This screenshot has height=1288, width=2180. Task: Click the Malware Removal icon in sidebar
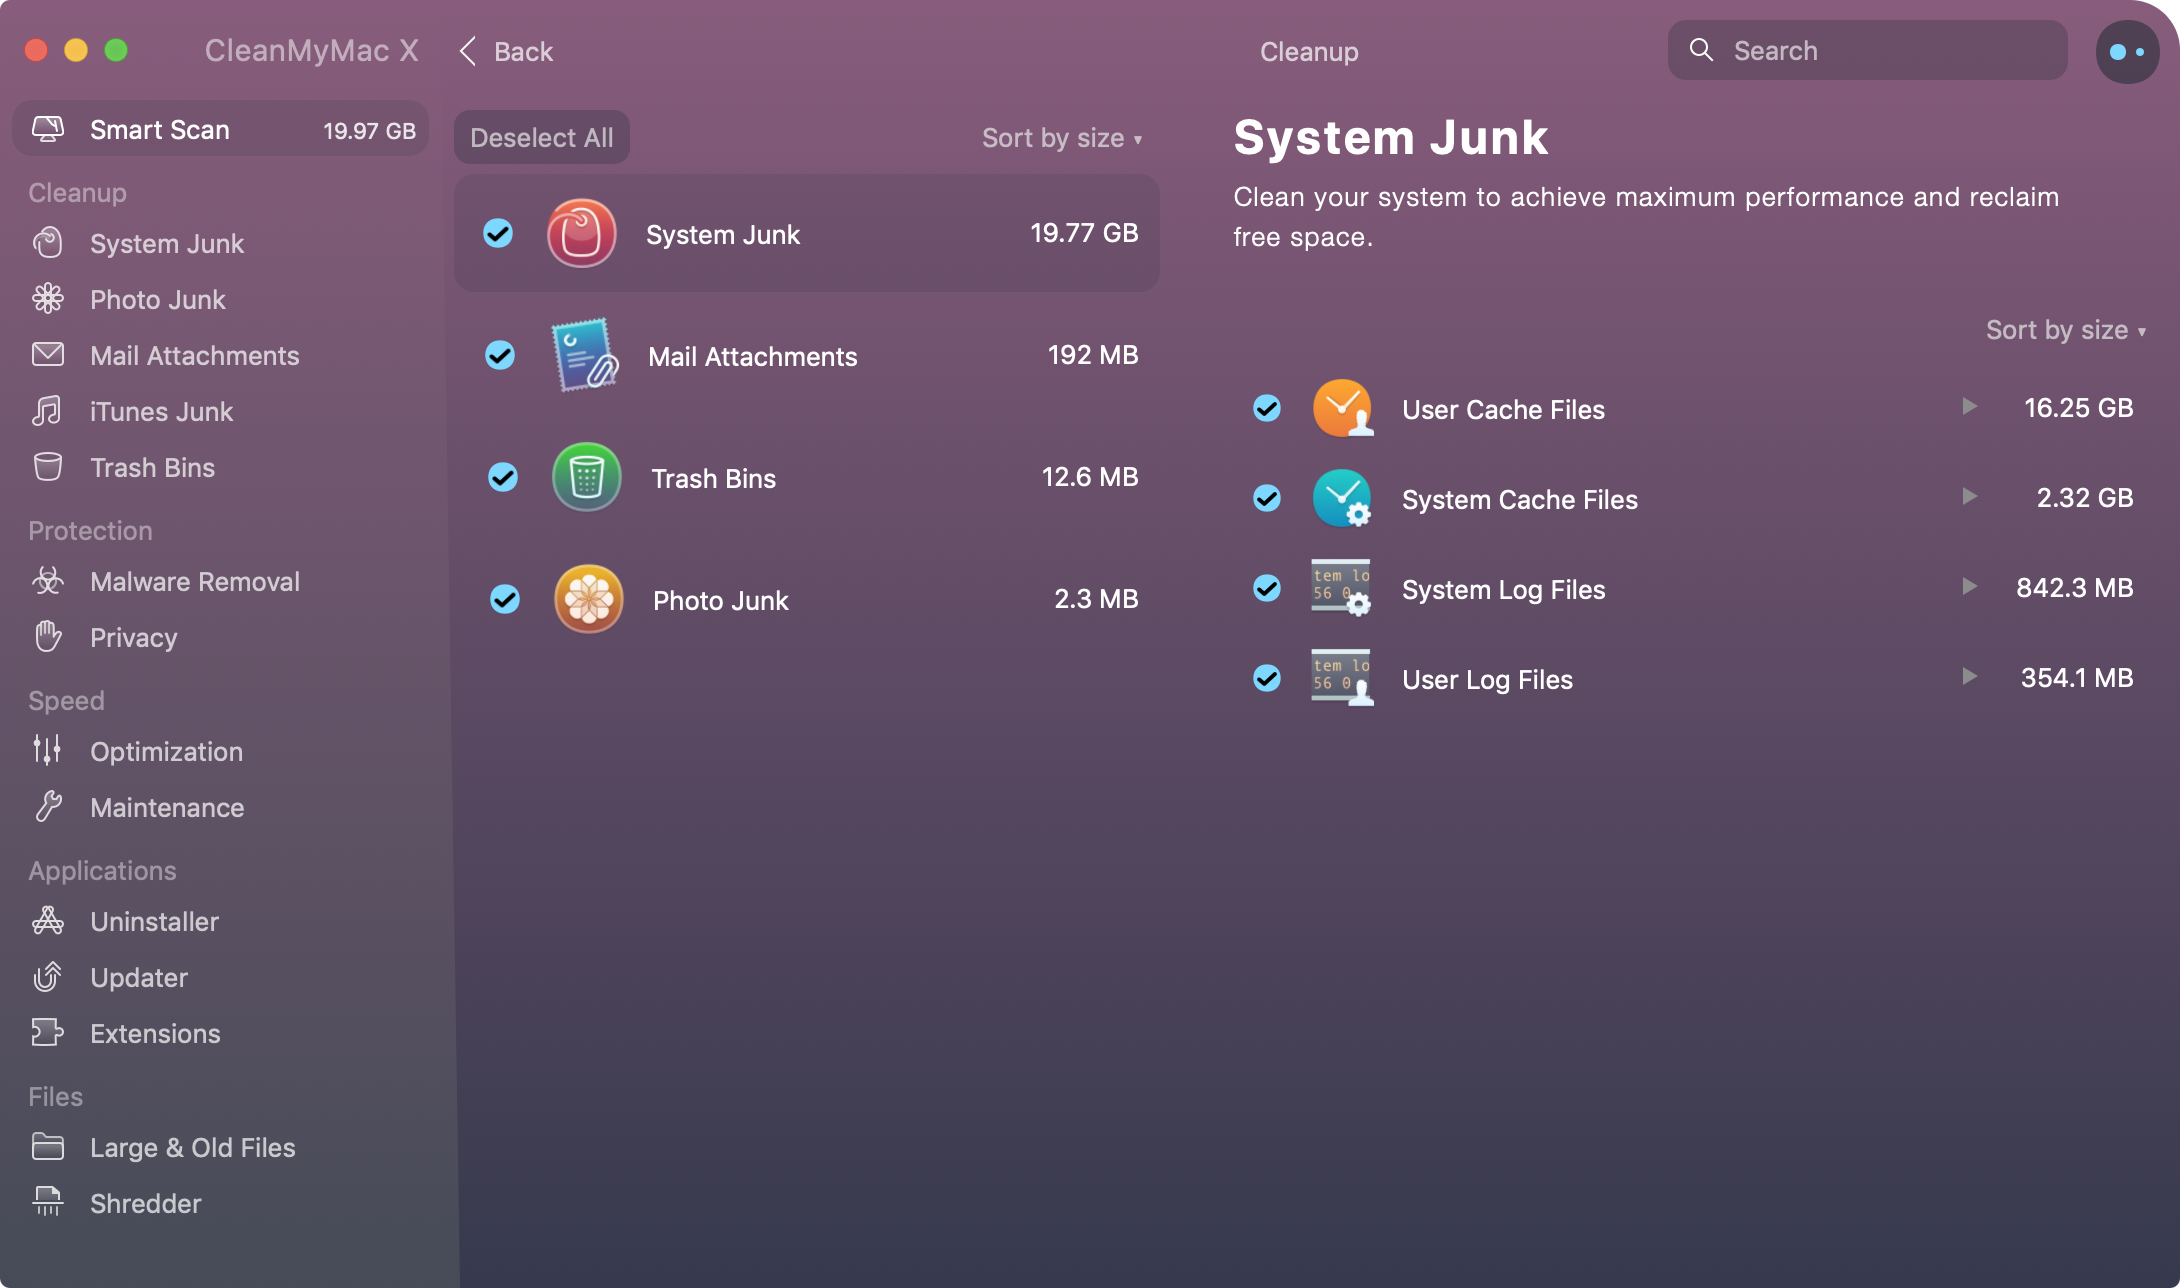tap(46, 580)
